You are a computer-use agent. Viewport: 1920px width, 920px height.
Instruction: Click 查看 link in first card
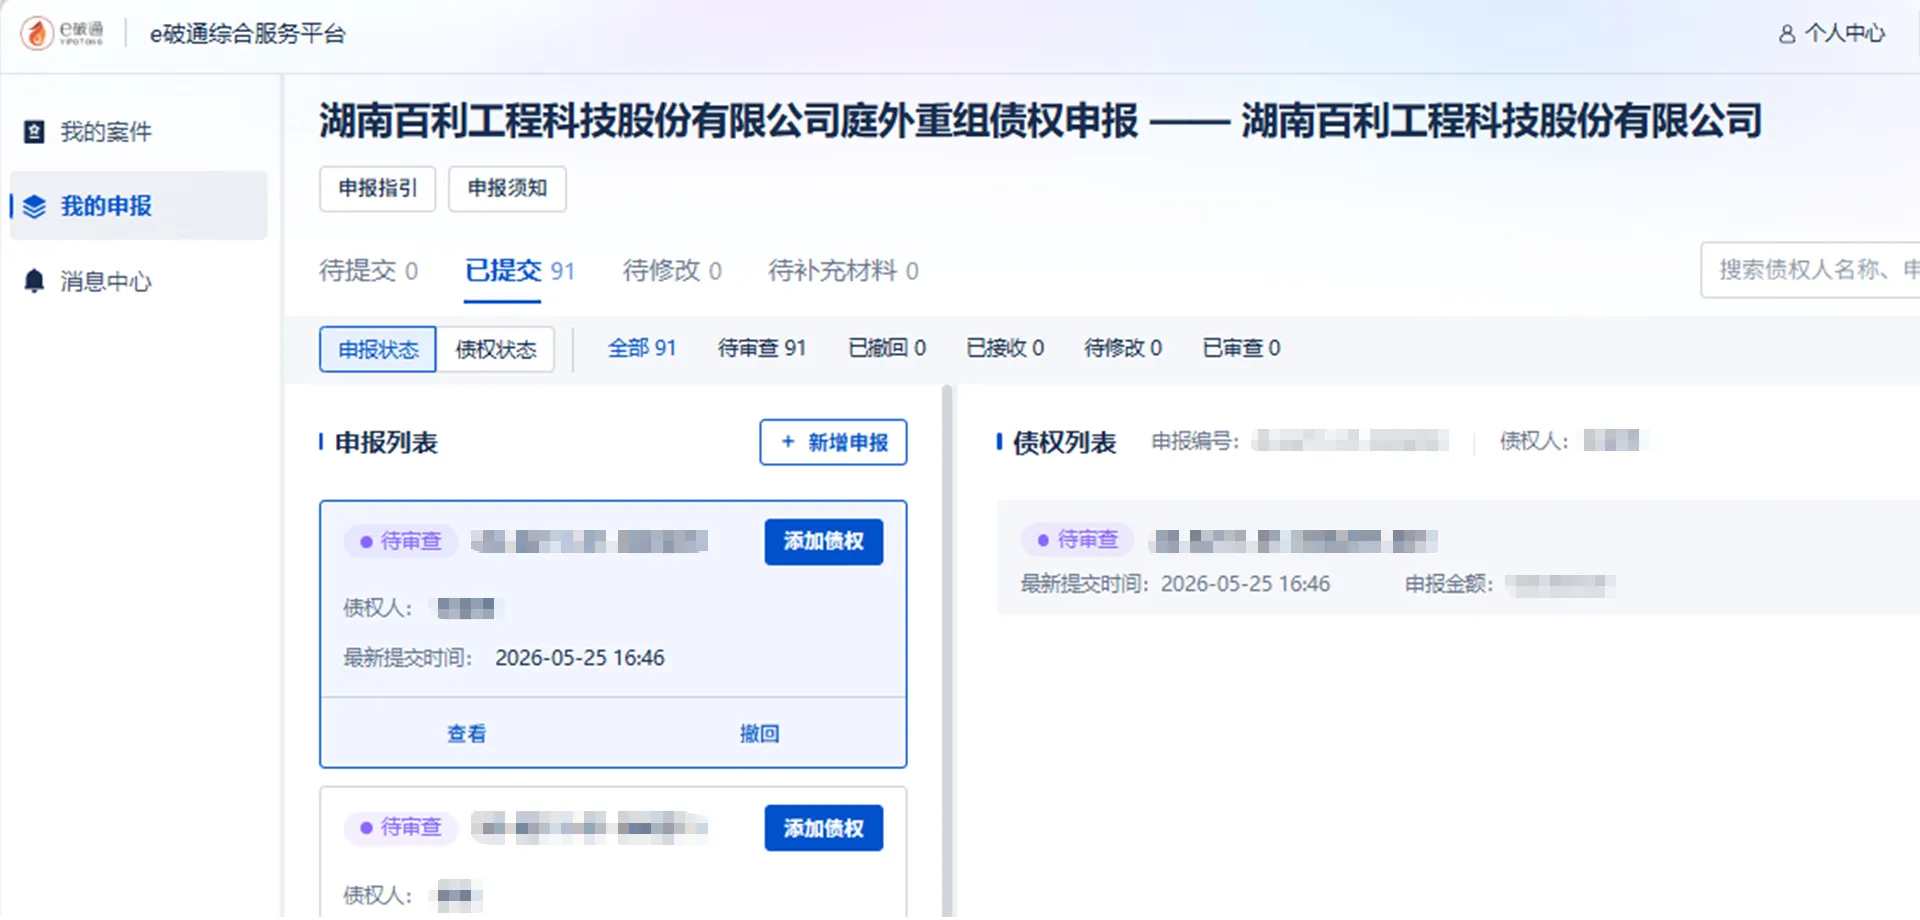tap(467, 734)
